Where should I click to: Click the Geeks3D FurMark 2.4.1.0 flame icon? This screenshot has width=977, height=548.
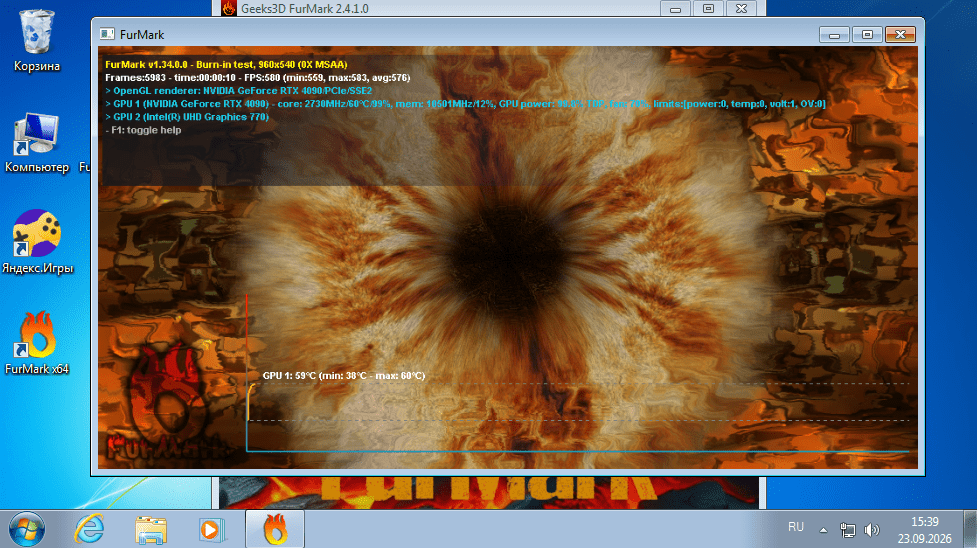[229, 8]
